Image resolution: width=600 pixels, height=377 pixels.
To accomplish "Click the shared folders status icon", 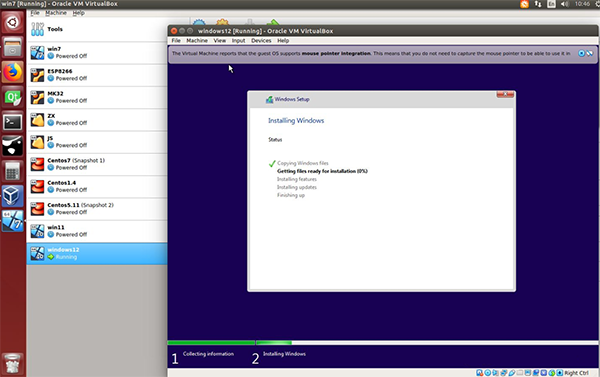I will click(520, 373).
